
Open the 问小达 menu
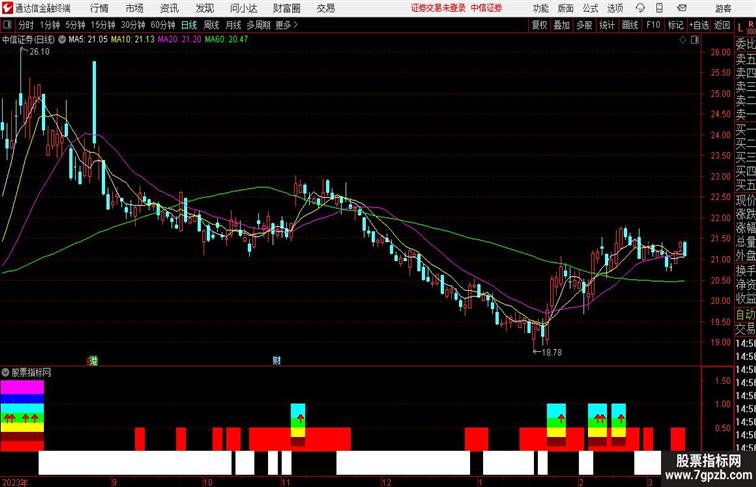[243, 8]
